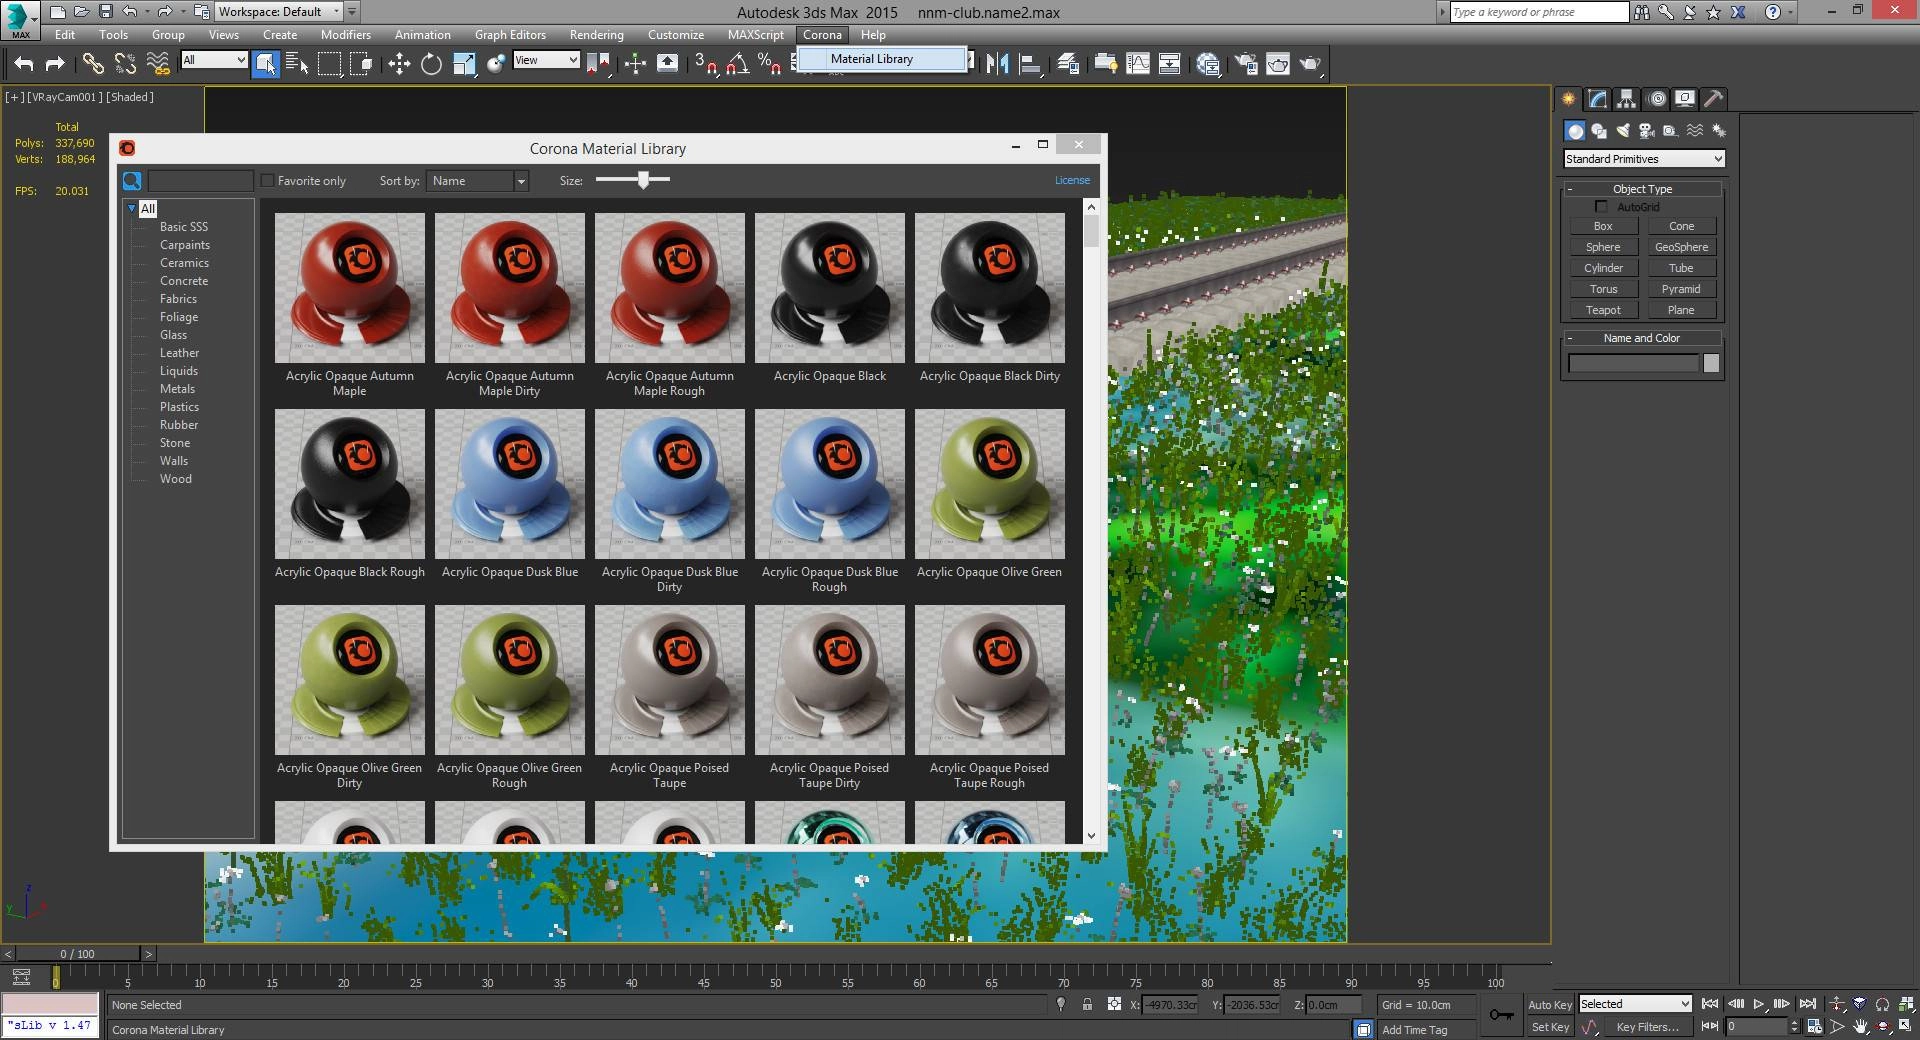Choose the Rectangular Selection Region tool

click(x=329, y=64)
